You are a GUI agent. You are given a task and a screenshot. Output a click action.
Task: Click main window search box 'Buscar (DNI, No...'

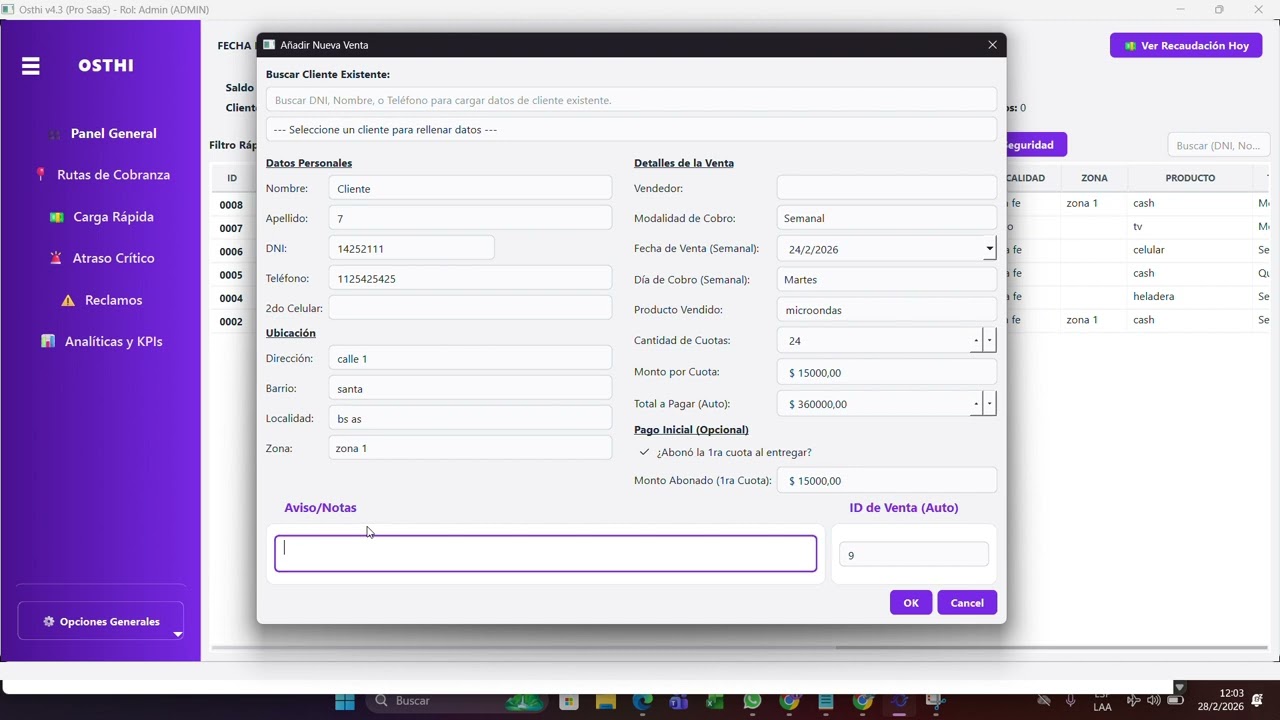[x=1218, y=145]
